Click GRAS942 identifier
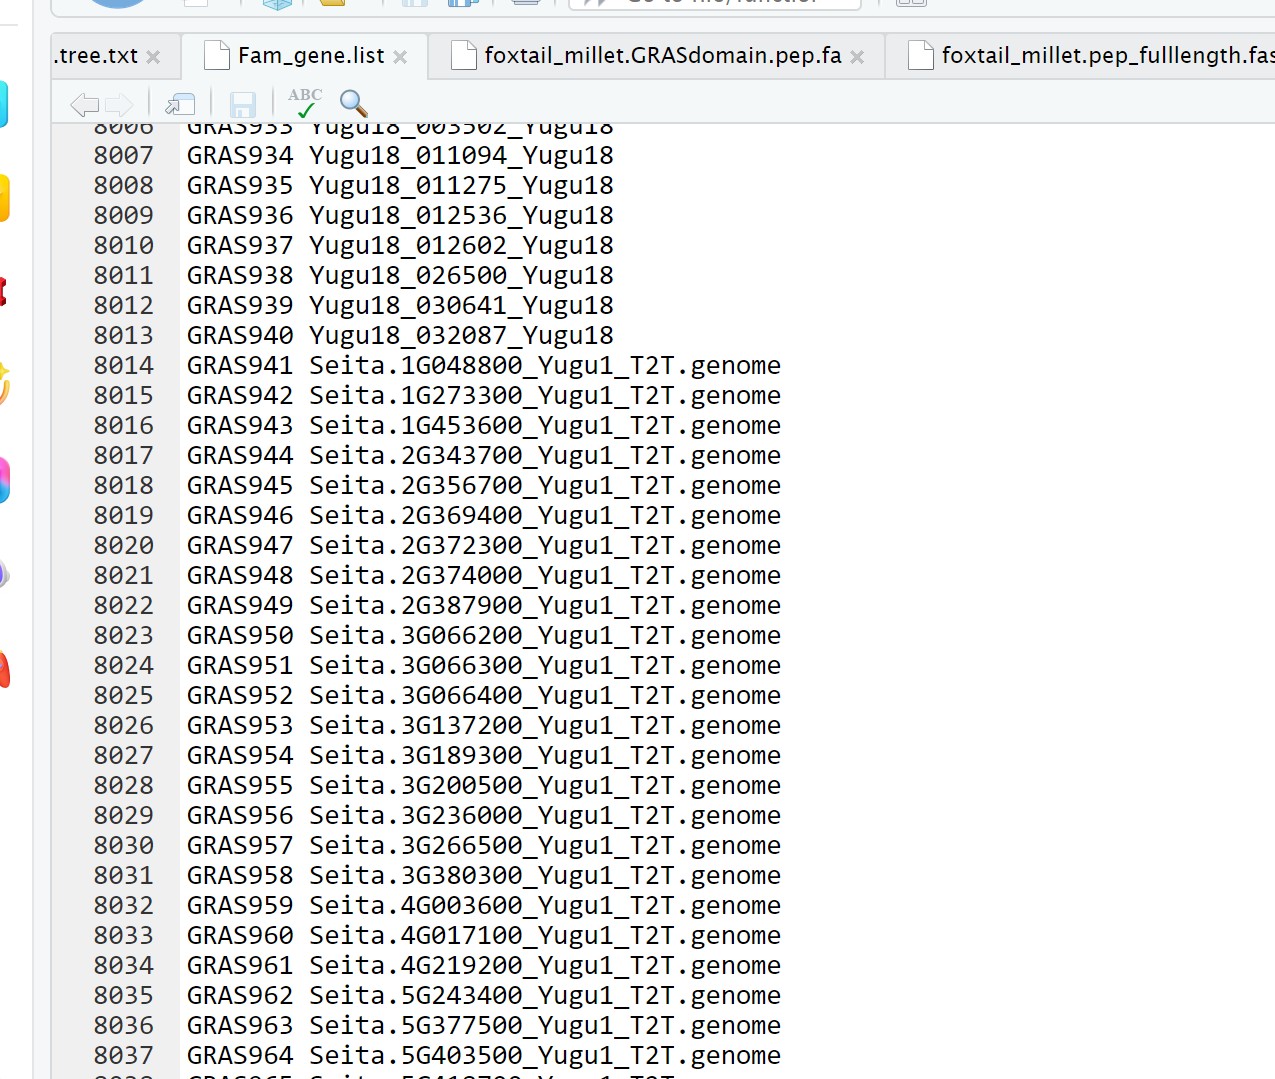The image size is (1275, 1079). point(240,396)
